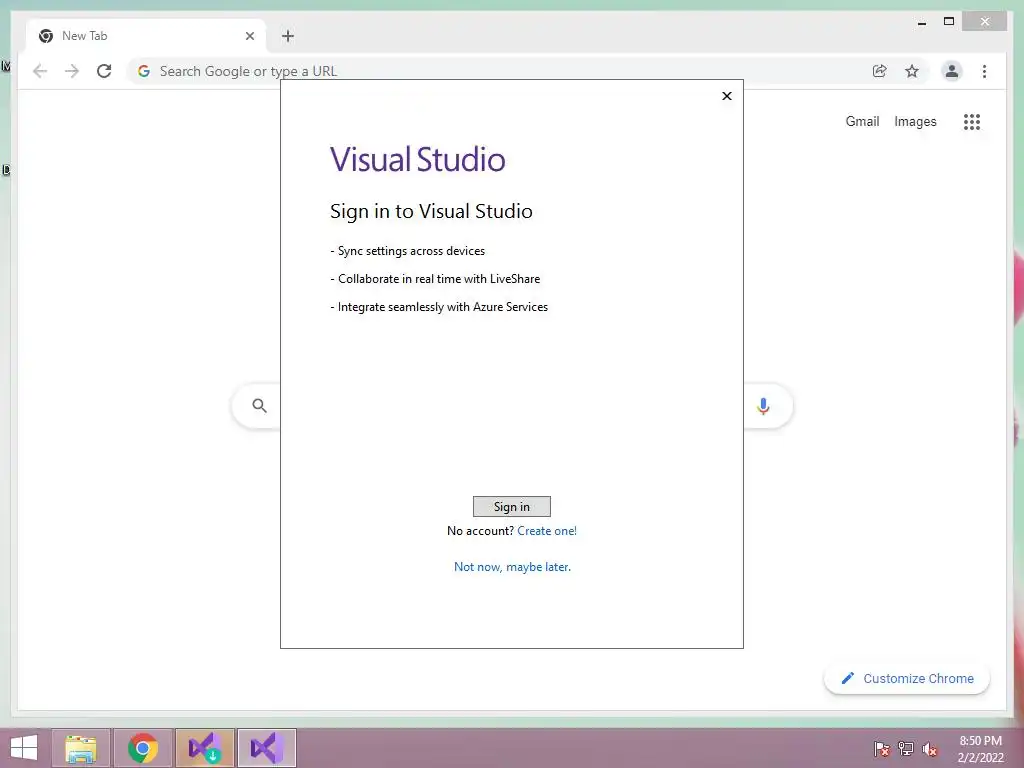
Task: Go forward in Chrome history
Action: [72, 71]
